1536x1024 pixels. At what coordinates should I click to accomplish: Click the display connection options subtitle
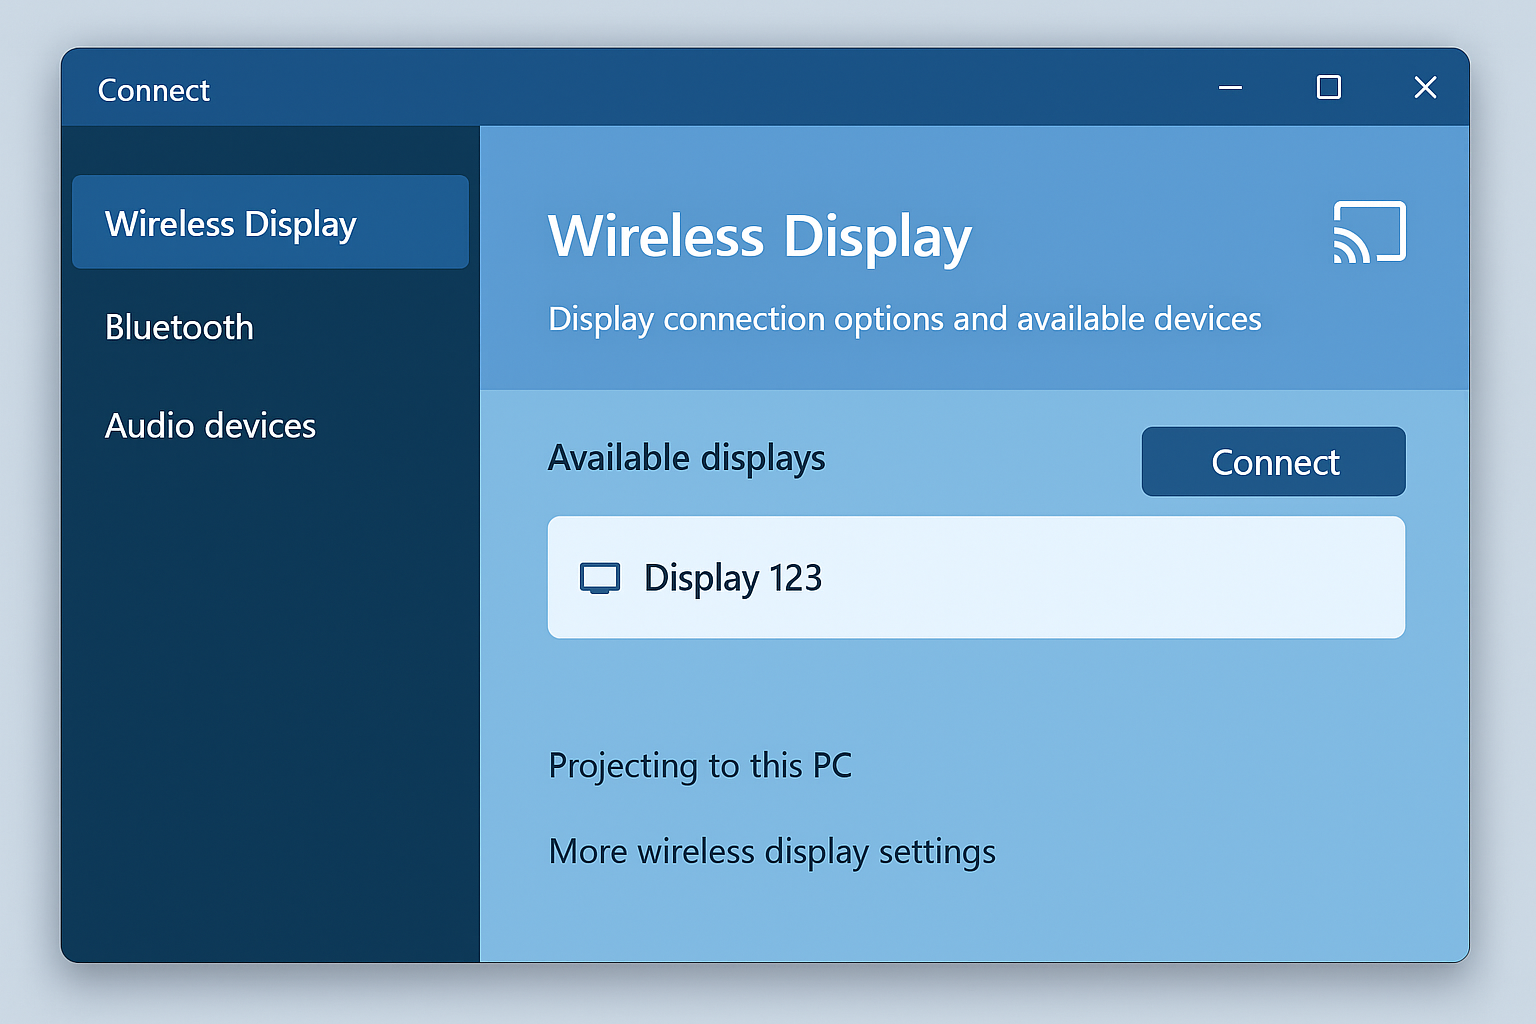[x=903, y=318]
